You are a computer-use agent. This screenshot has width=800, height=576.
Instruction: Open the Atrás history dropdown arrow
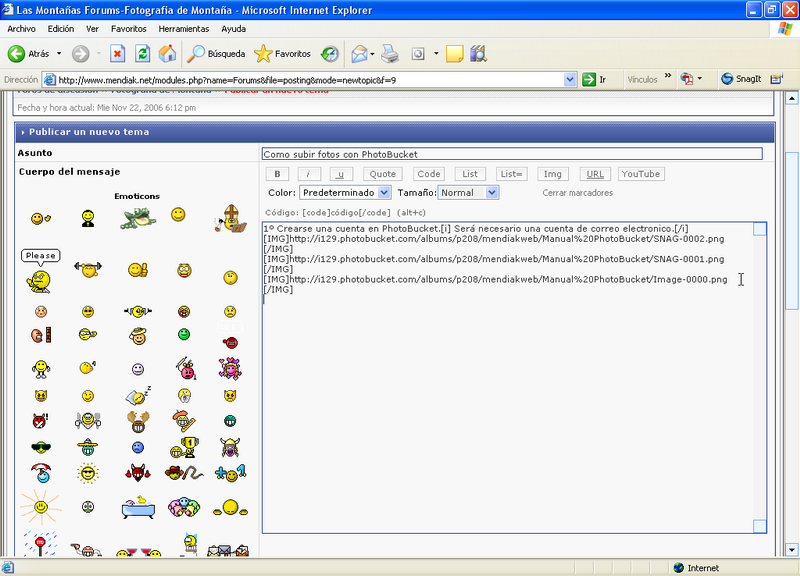click(x=59, y=54)
